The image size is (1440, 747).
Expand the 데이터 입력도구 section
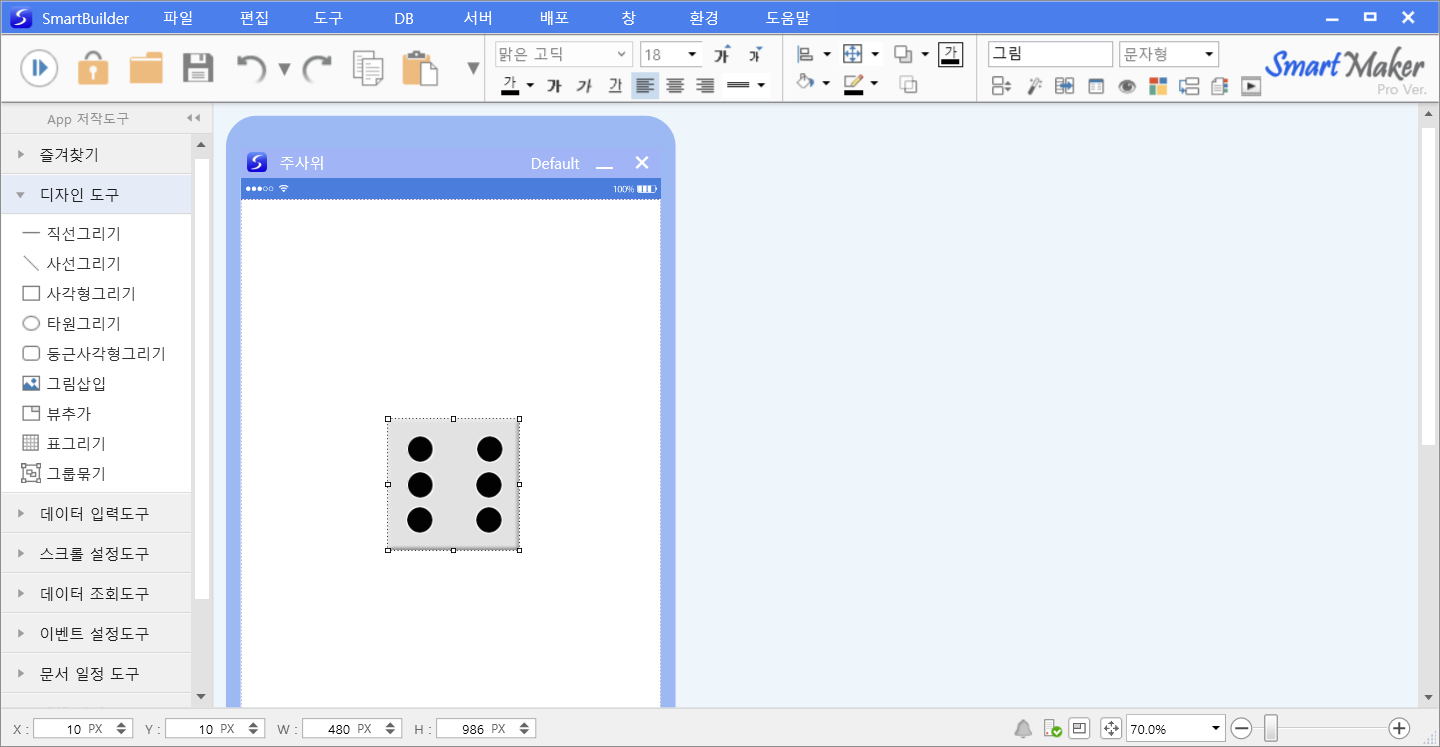[96, 513]
